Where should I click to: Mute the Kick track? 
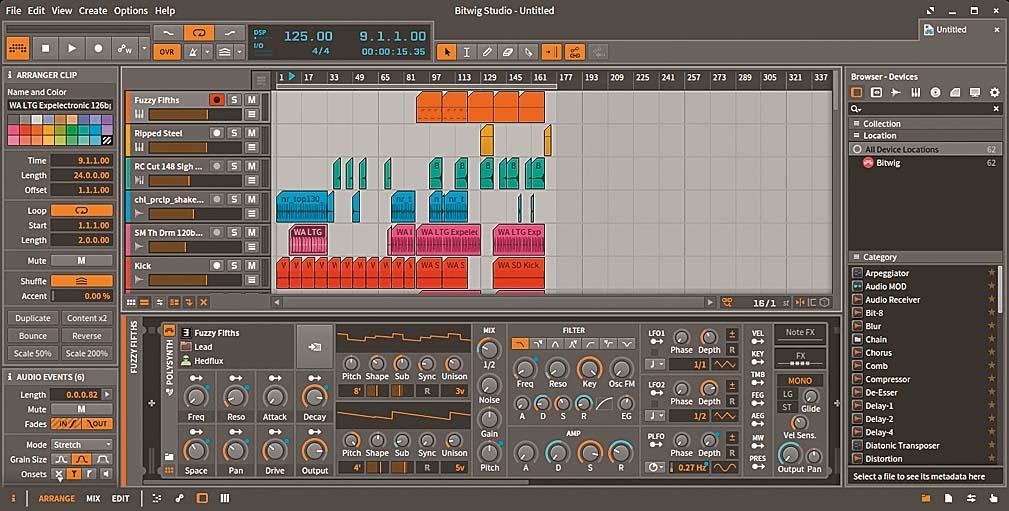coord(252,266)
